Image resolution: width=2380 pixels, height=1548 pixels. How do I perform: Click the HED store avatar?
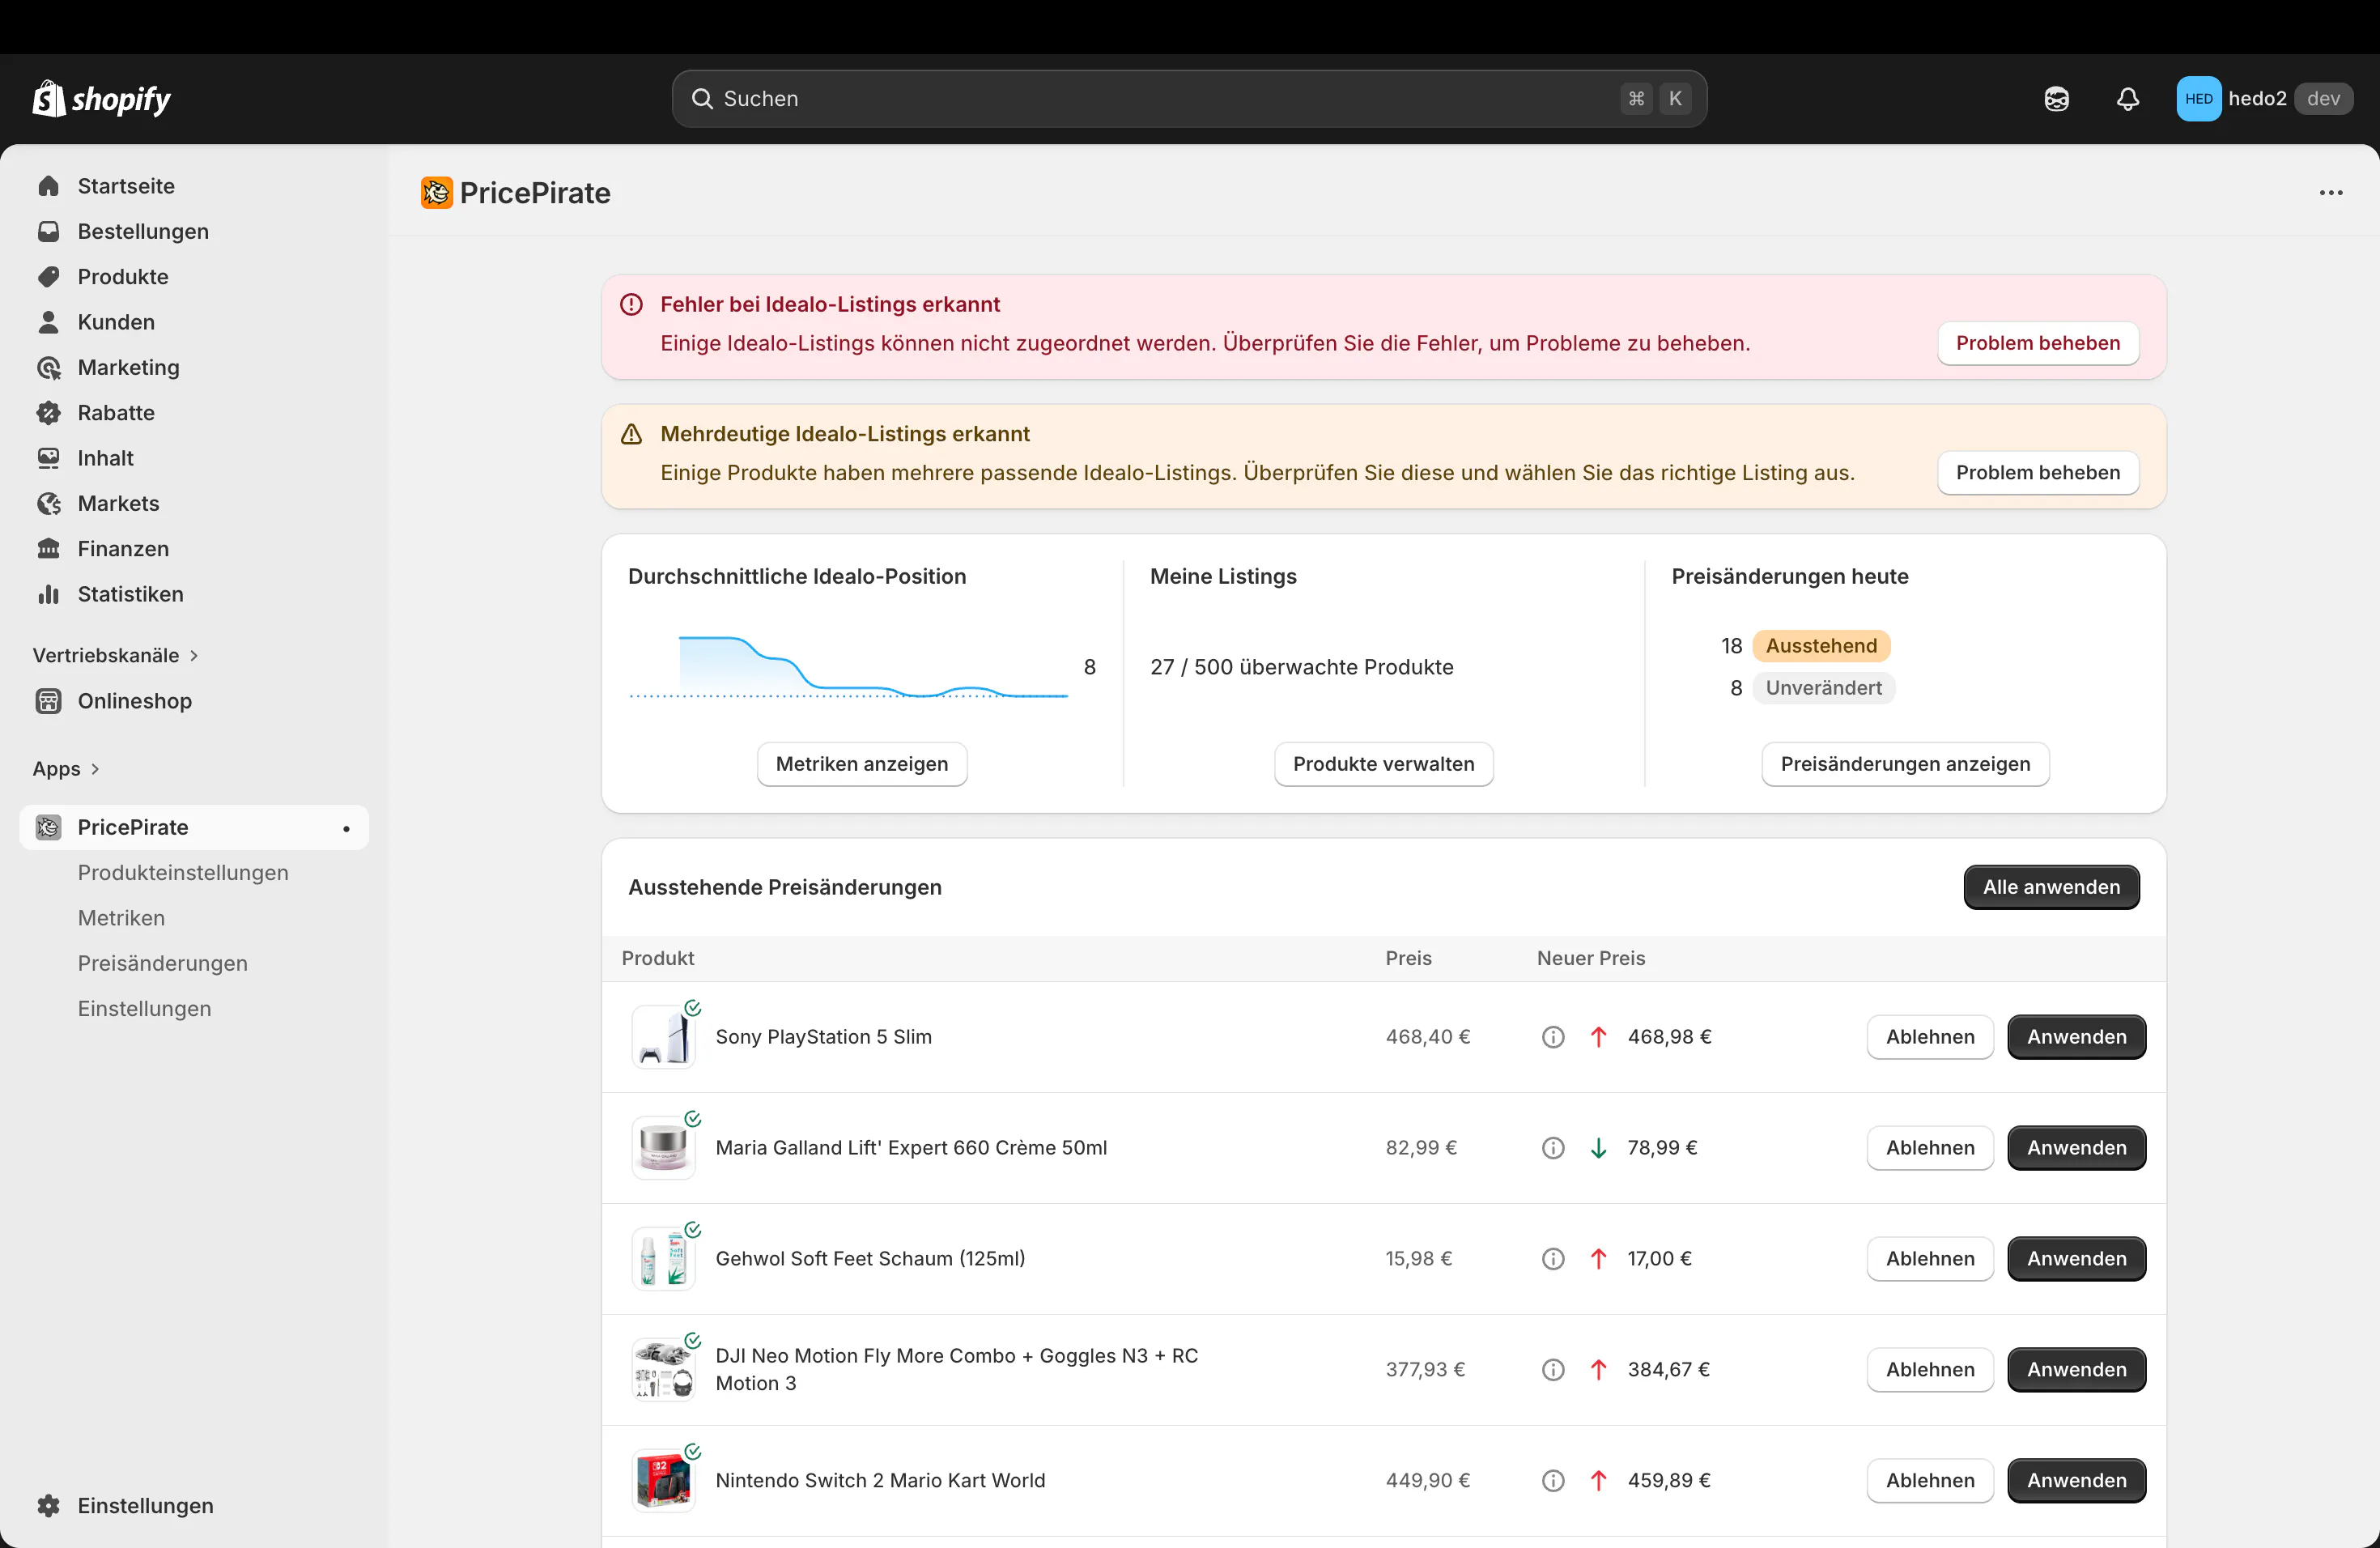[2198, 99]
